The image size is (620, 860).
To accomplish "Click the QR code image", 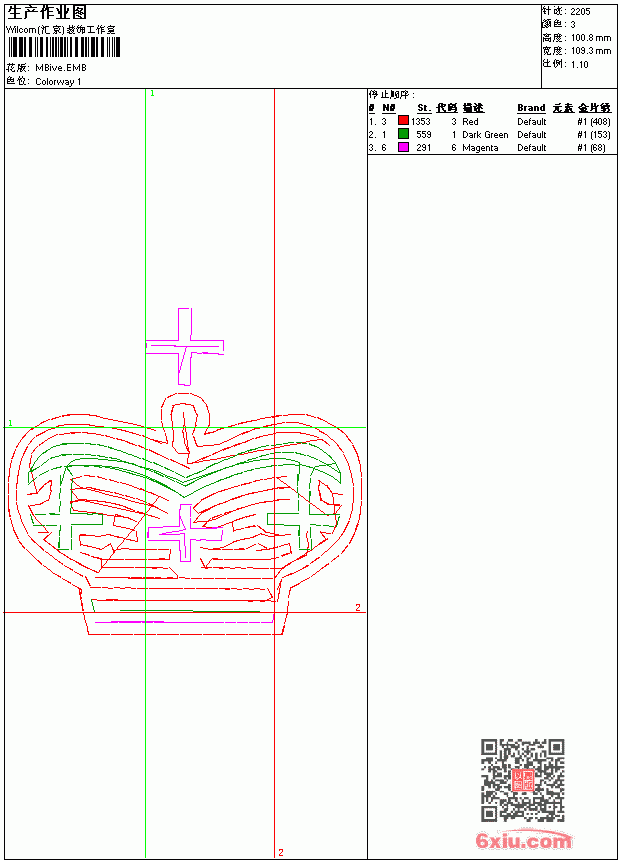I will (x=523, y=780).
